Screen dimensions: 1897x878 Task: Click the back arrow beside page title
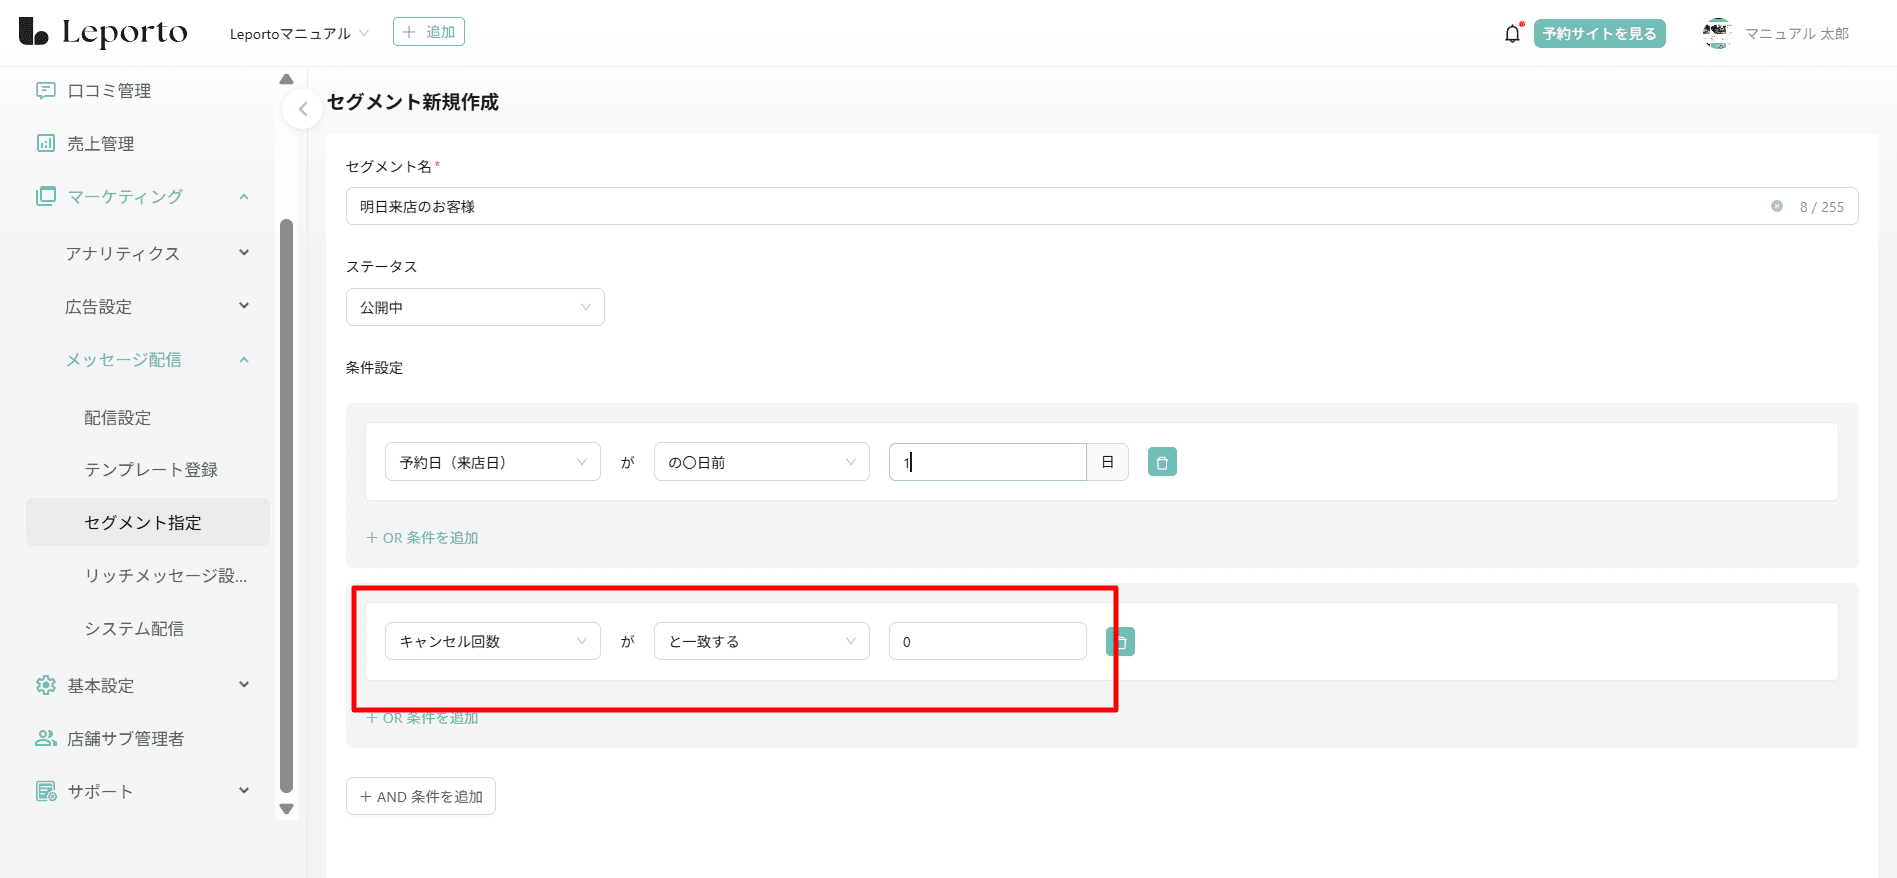[x=302, y=109]
